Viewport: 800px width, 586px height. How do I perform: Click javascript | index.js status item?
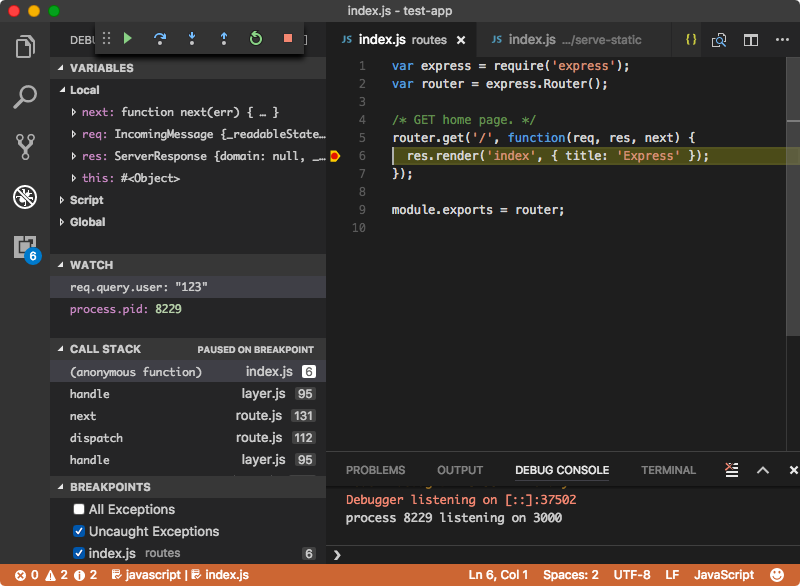[x=180, y=575]
